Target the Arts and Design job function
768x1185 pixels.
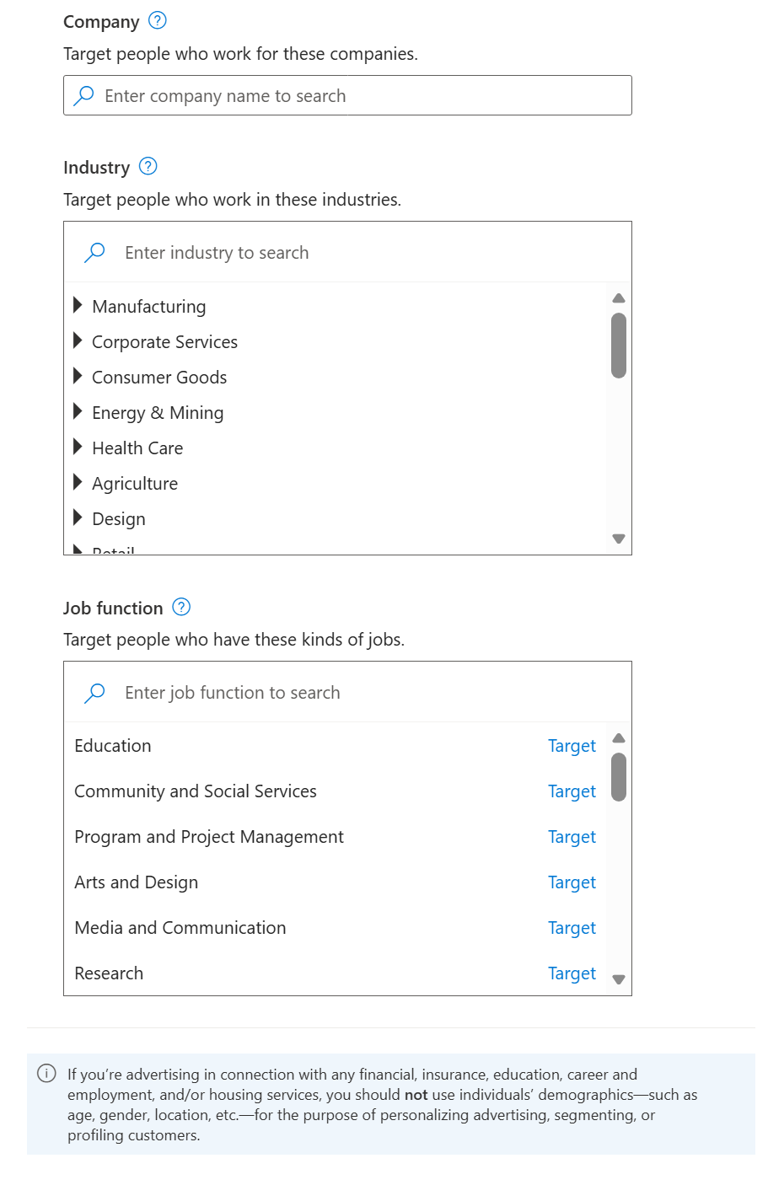pyautogui.click(x=572, y=882)
